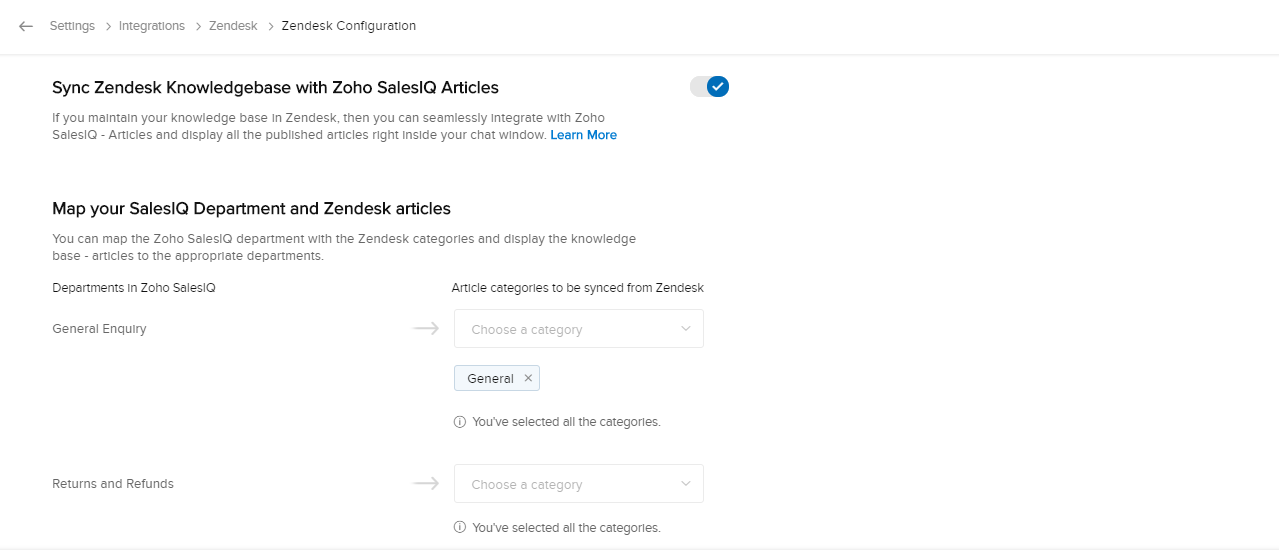Select the Zendesk Configuration breadcrumb
The height and width of the screenshot is (550, 1279).
coord(349,26)
